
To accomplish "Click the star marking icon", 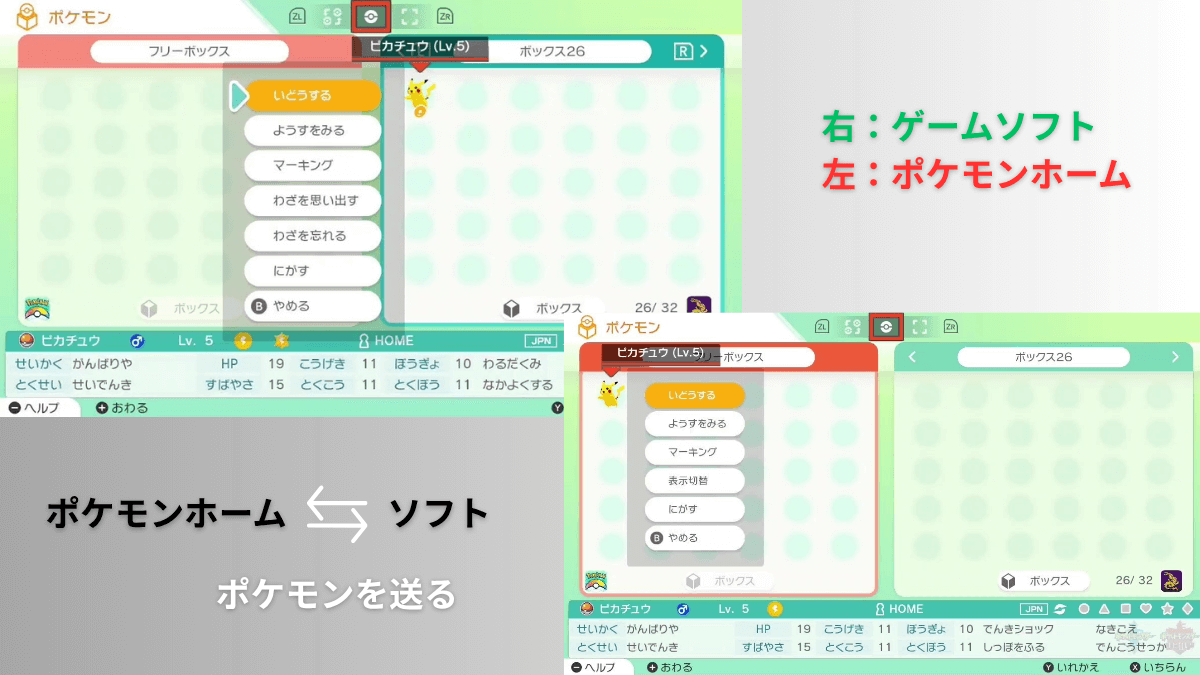I will [1166, 609].
